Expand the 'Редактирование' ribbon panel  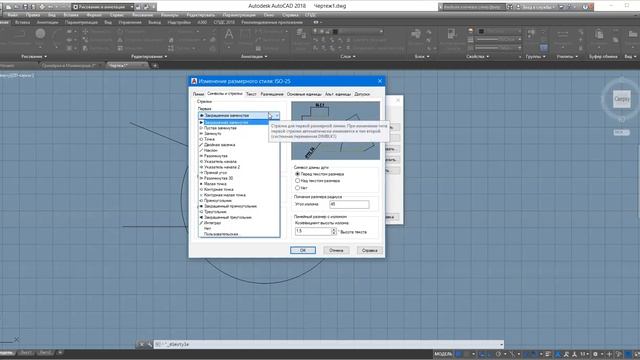pyautogui.click(x=149, y=57)
